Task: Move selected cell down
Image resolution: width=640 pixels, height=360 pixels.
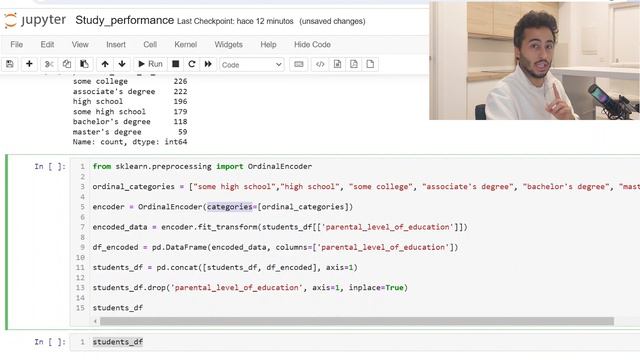Action: point(122,64)
